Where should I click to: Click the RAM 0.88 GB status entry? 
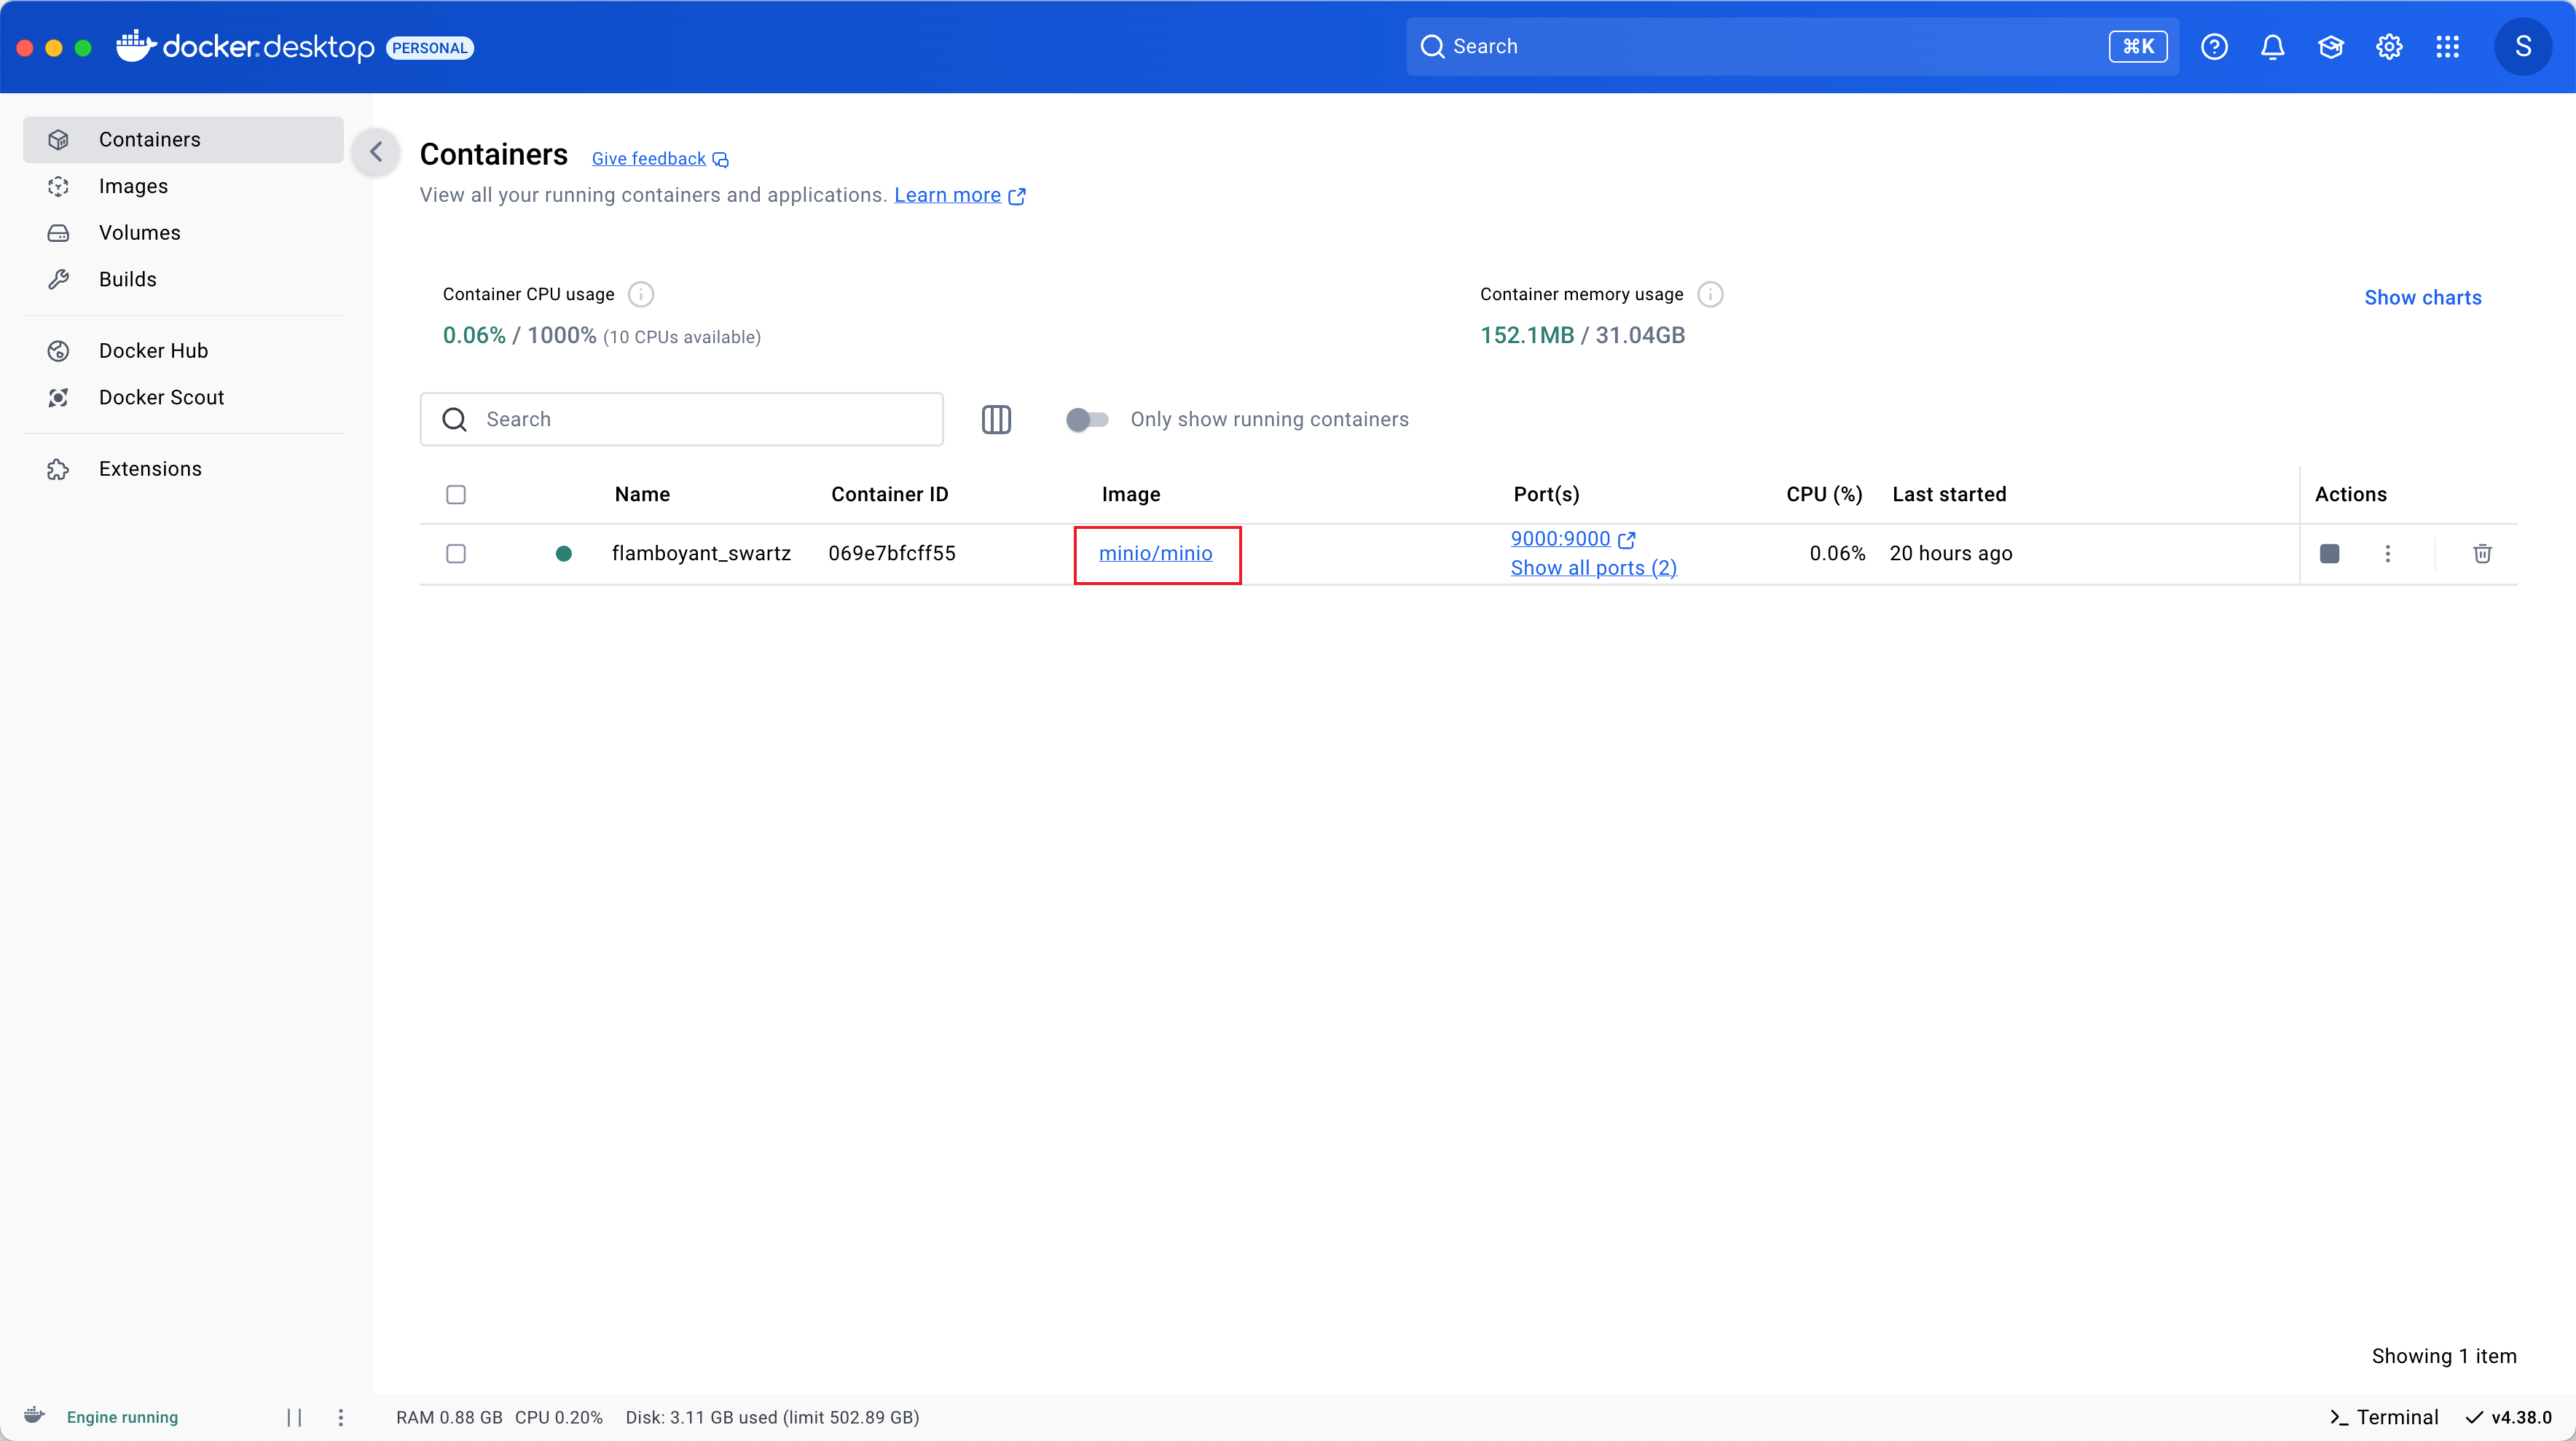[x=449, y=1417]
